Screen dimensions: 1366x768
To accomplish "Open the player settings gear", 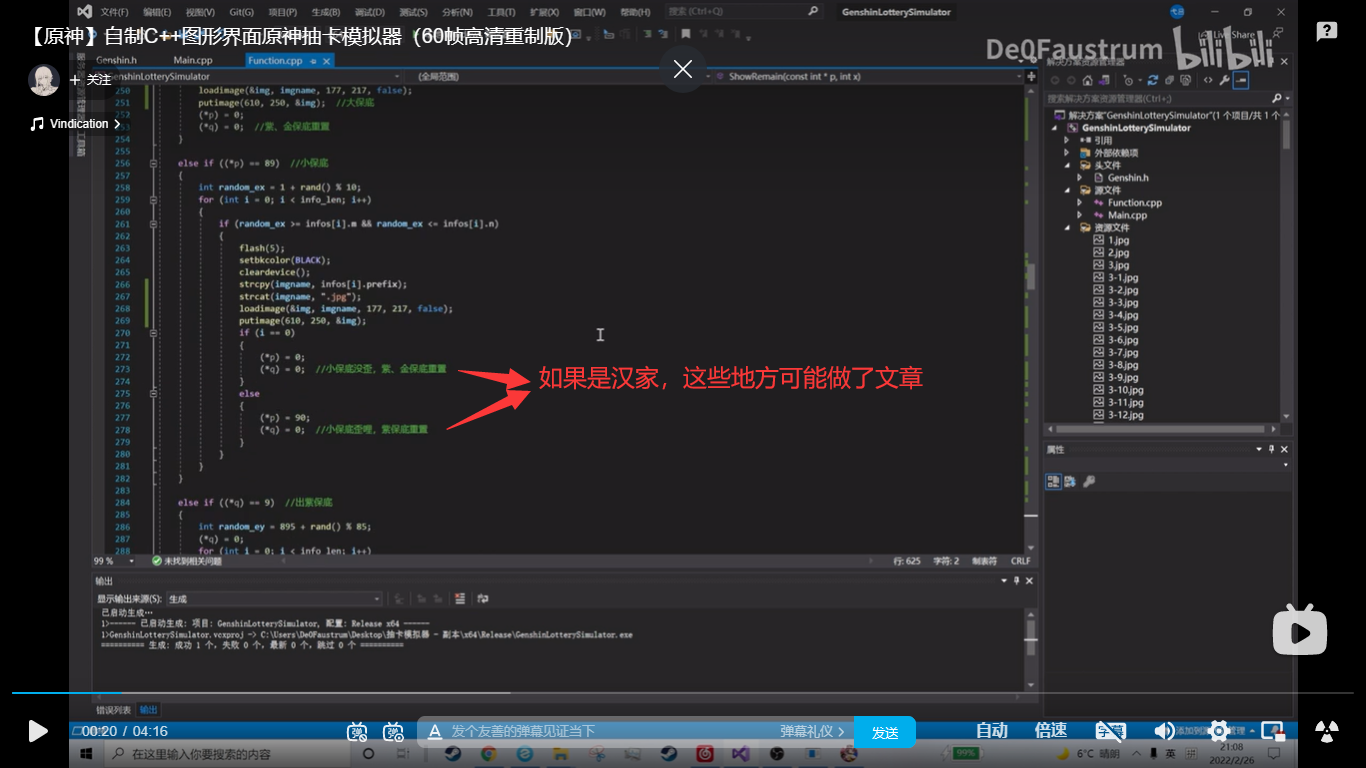I will [x=1218, y=731].
